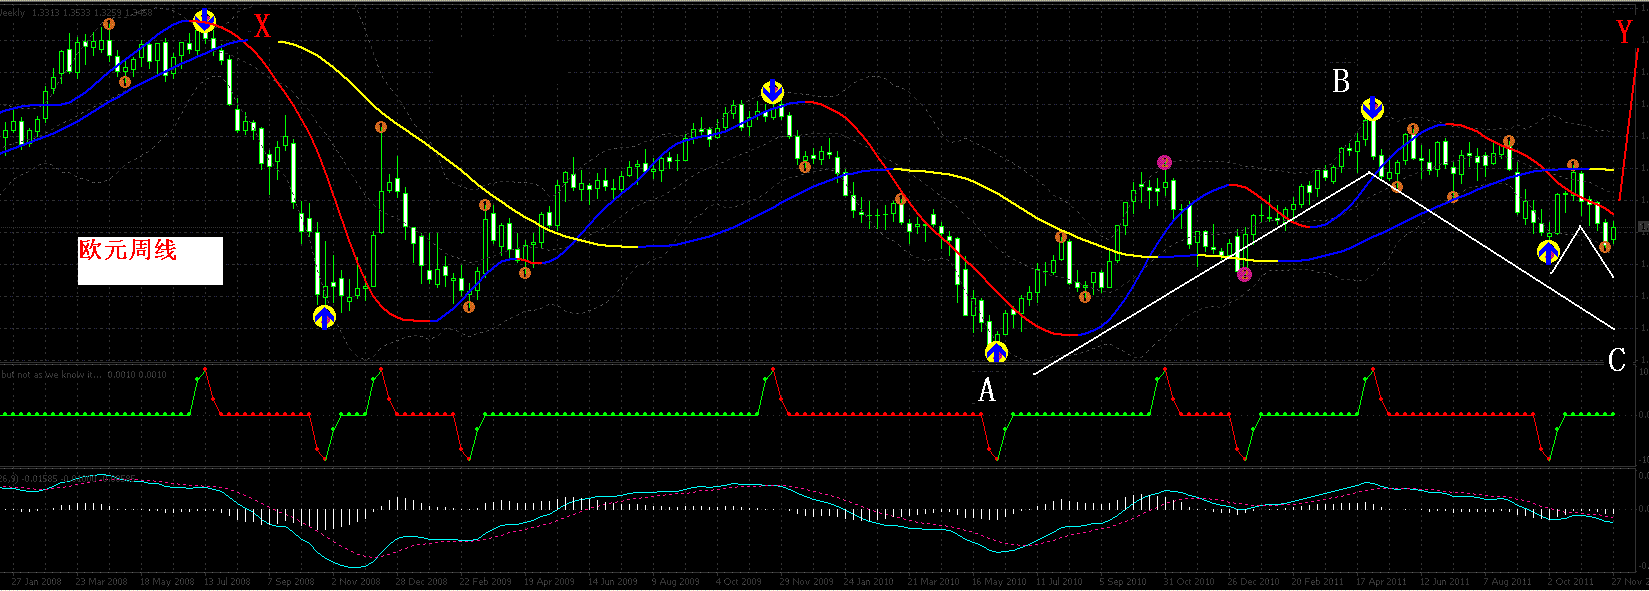Click the 27 Jan 2008 date label
1649x591 pixels.
point(36,581)
